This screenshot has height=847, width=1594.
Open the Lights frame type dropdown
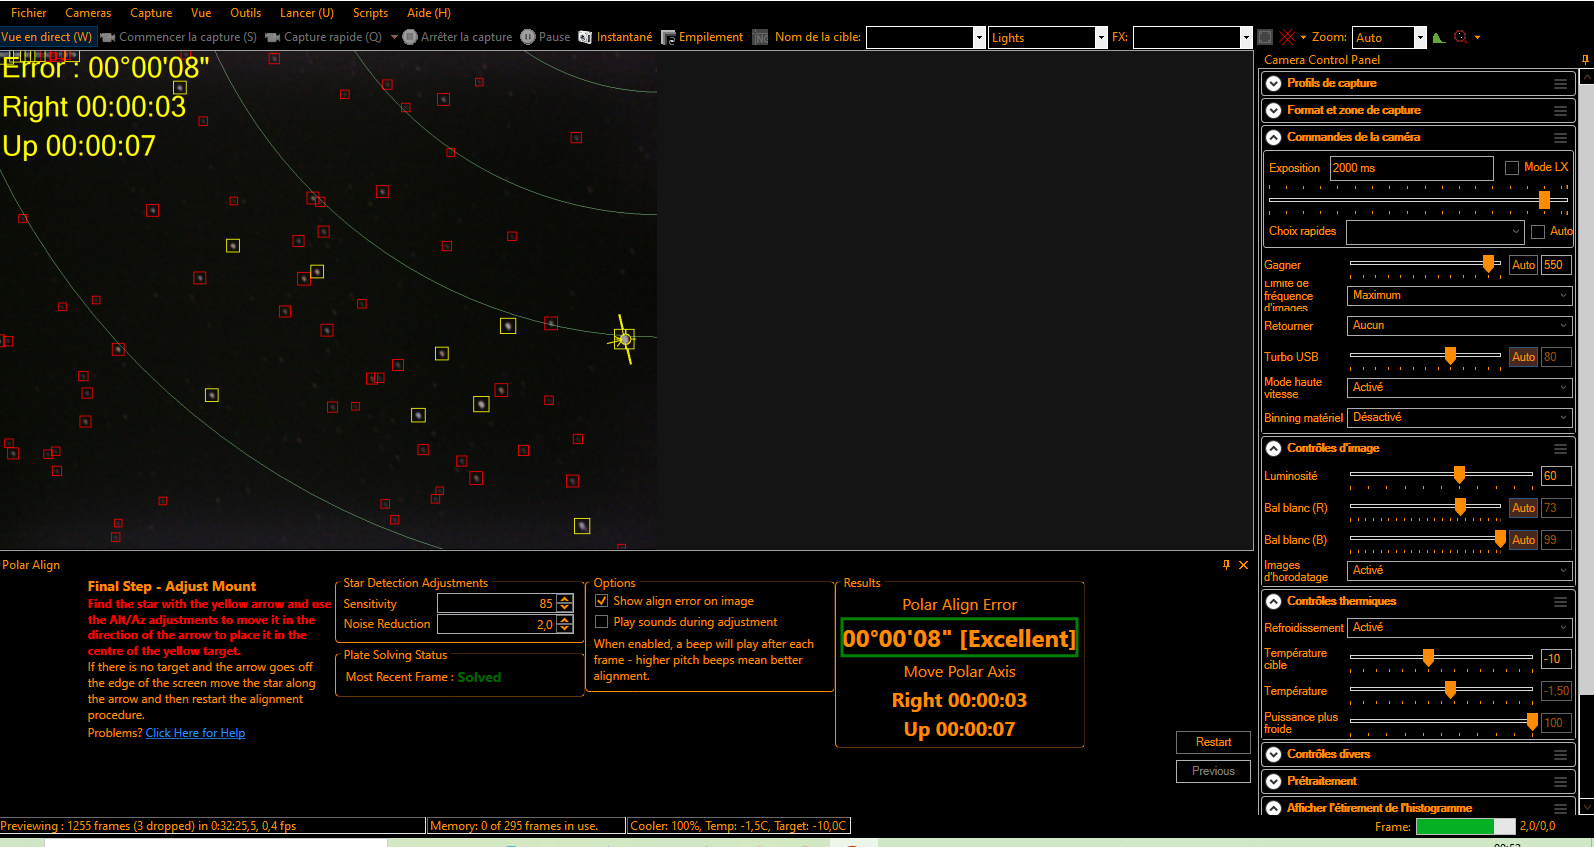(x=1101, y=37)
